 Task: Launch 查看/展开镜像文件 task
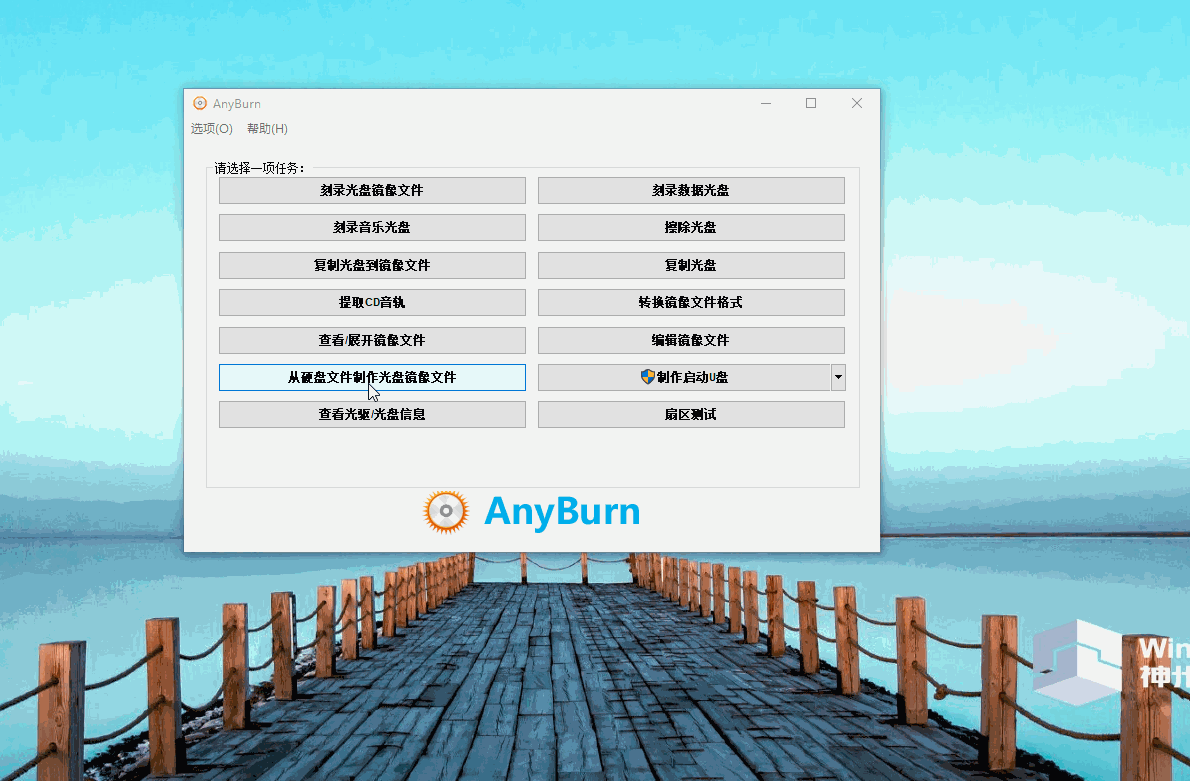click(x=372, y=341)
